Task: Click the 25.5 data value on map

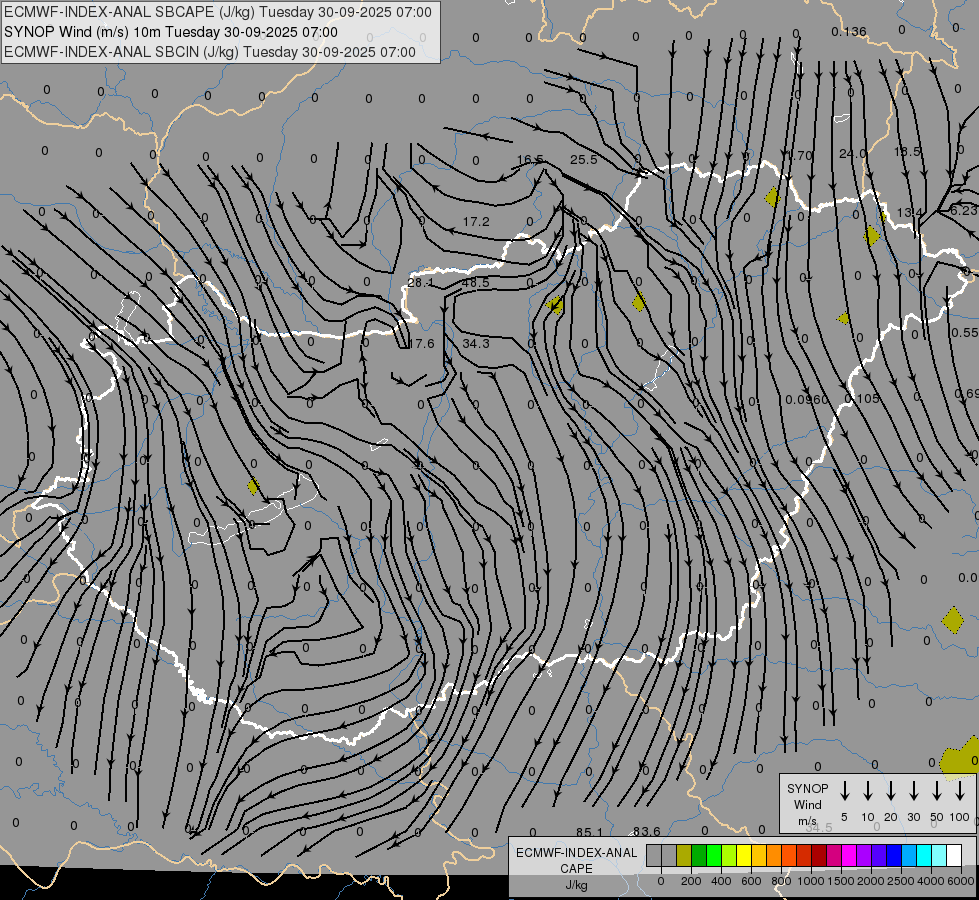Action: (x=584, y=160)
